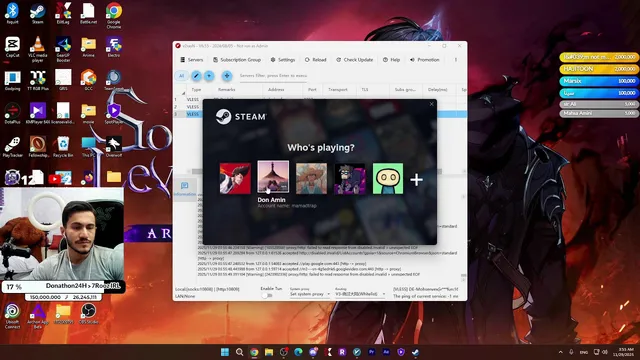Viewport: 640px width, 360px height.
Task: Open KMPlayer 64X desktop shortcut
Action: coord(38,113)
